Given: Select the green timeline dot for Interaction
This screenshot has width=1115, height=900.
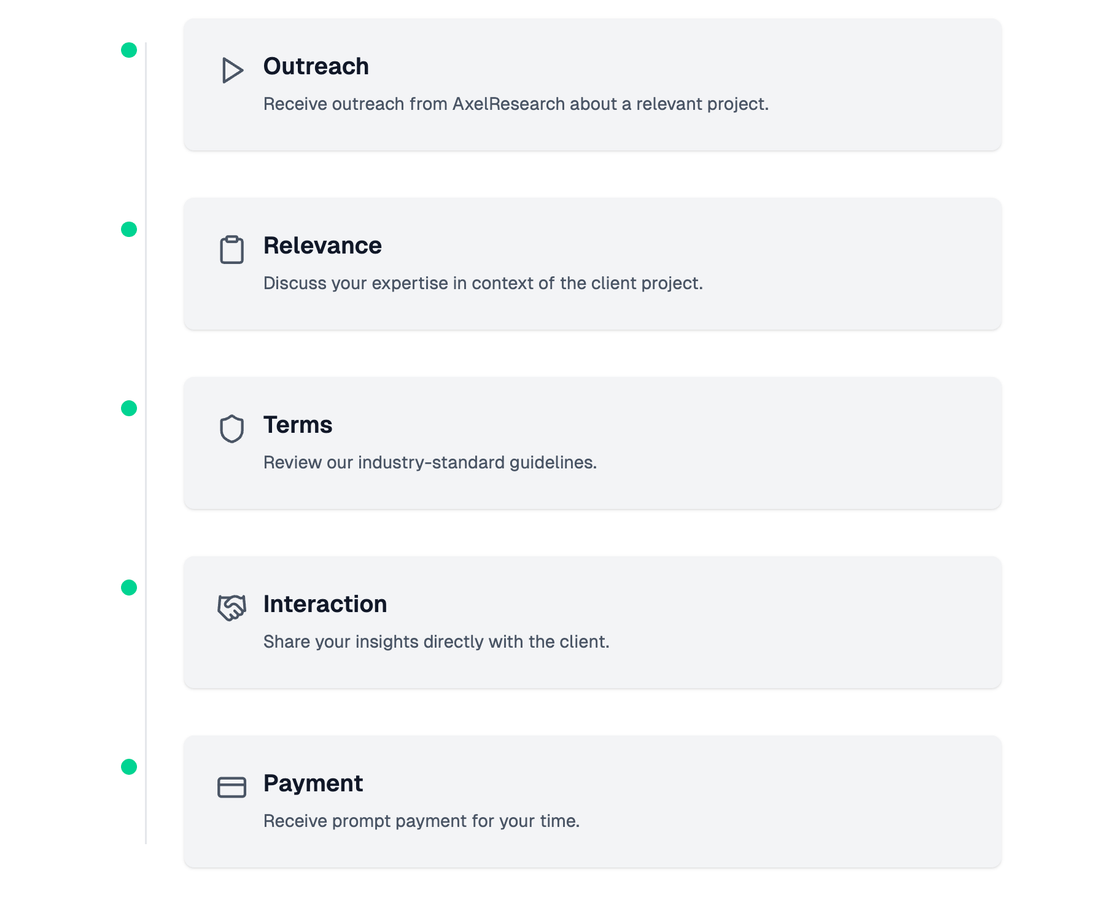Looking at the screenshot, I should pyautogui.click(x=129, y=588).
